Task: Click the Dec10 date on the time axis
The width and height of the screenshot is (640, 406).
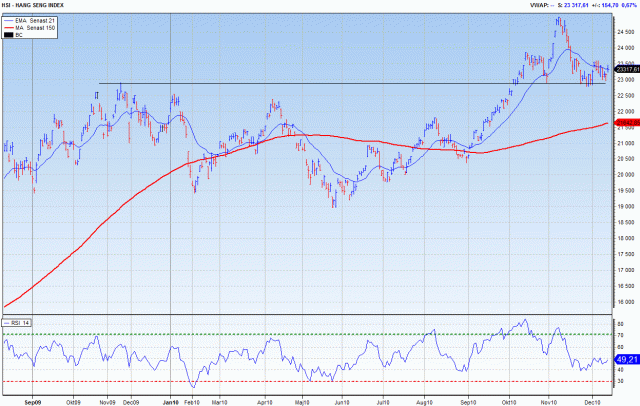Action: point(593,400)
